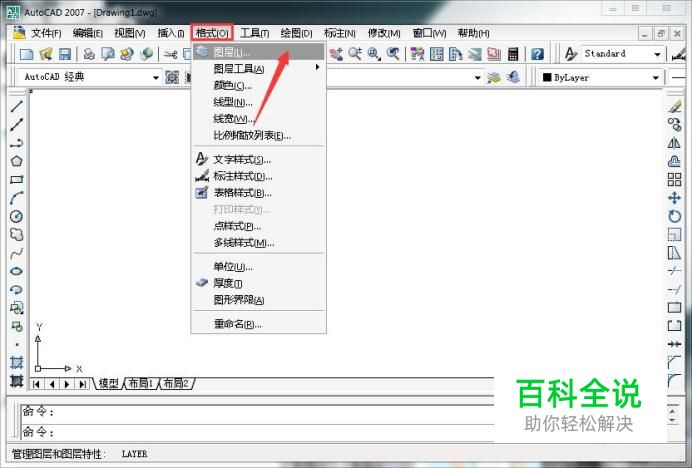Viewport: 692px width, 468px height.
Task: Select the Arc tool
Action: coord(16,198)
